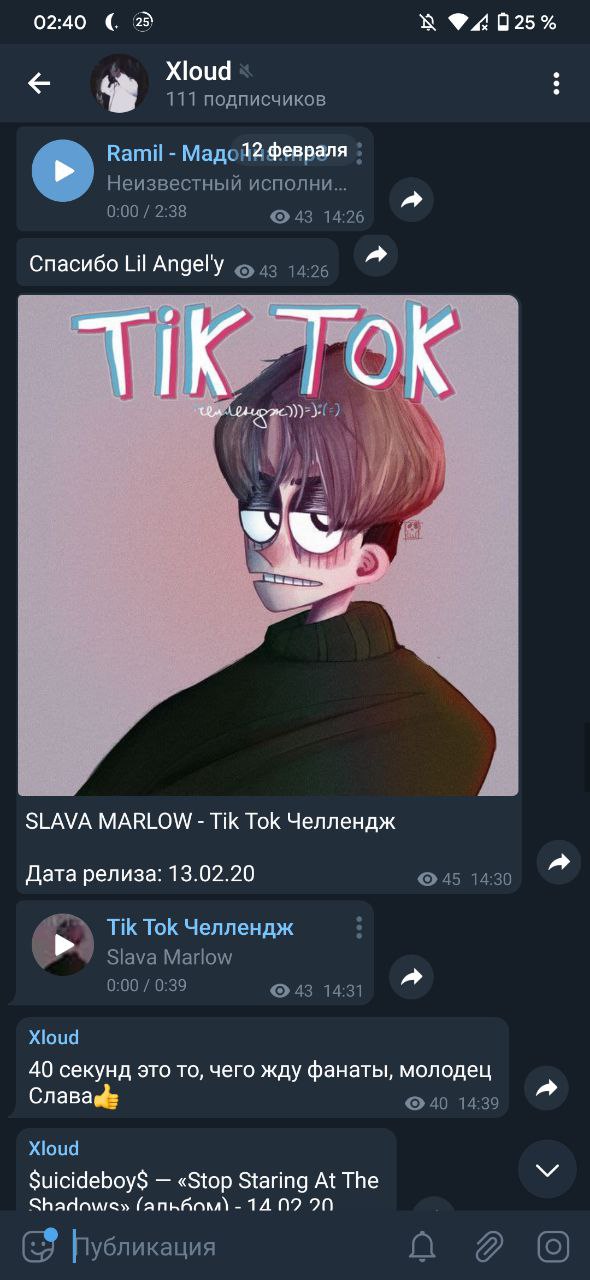Toggle silent broadcast bell icon
Image resolution: width=590 pixels, height=1280 pixels.
click(423, 1247)
